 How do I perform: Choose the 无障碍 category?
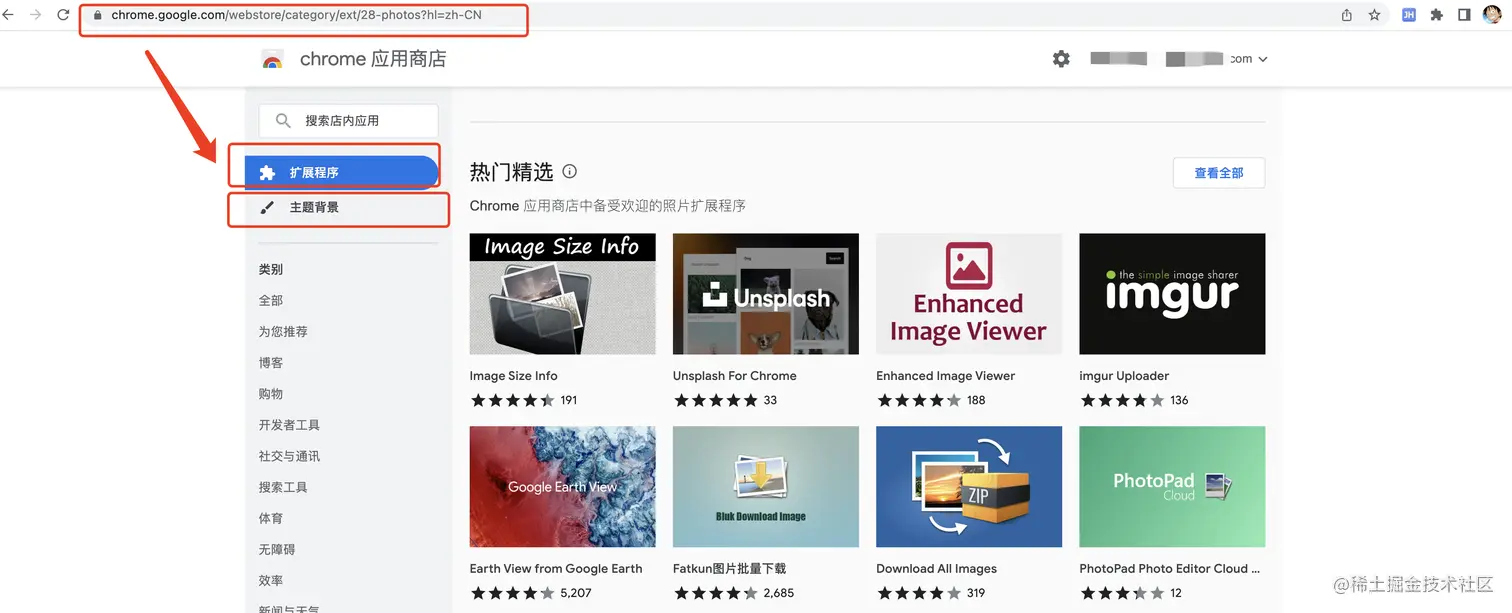277,549
